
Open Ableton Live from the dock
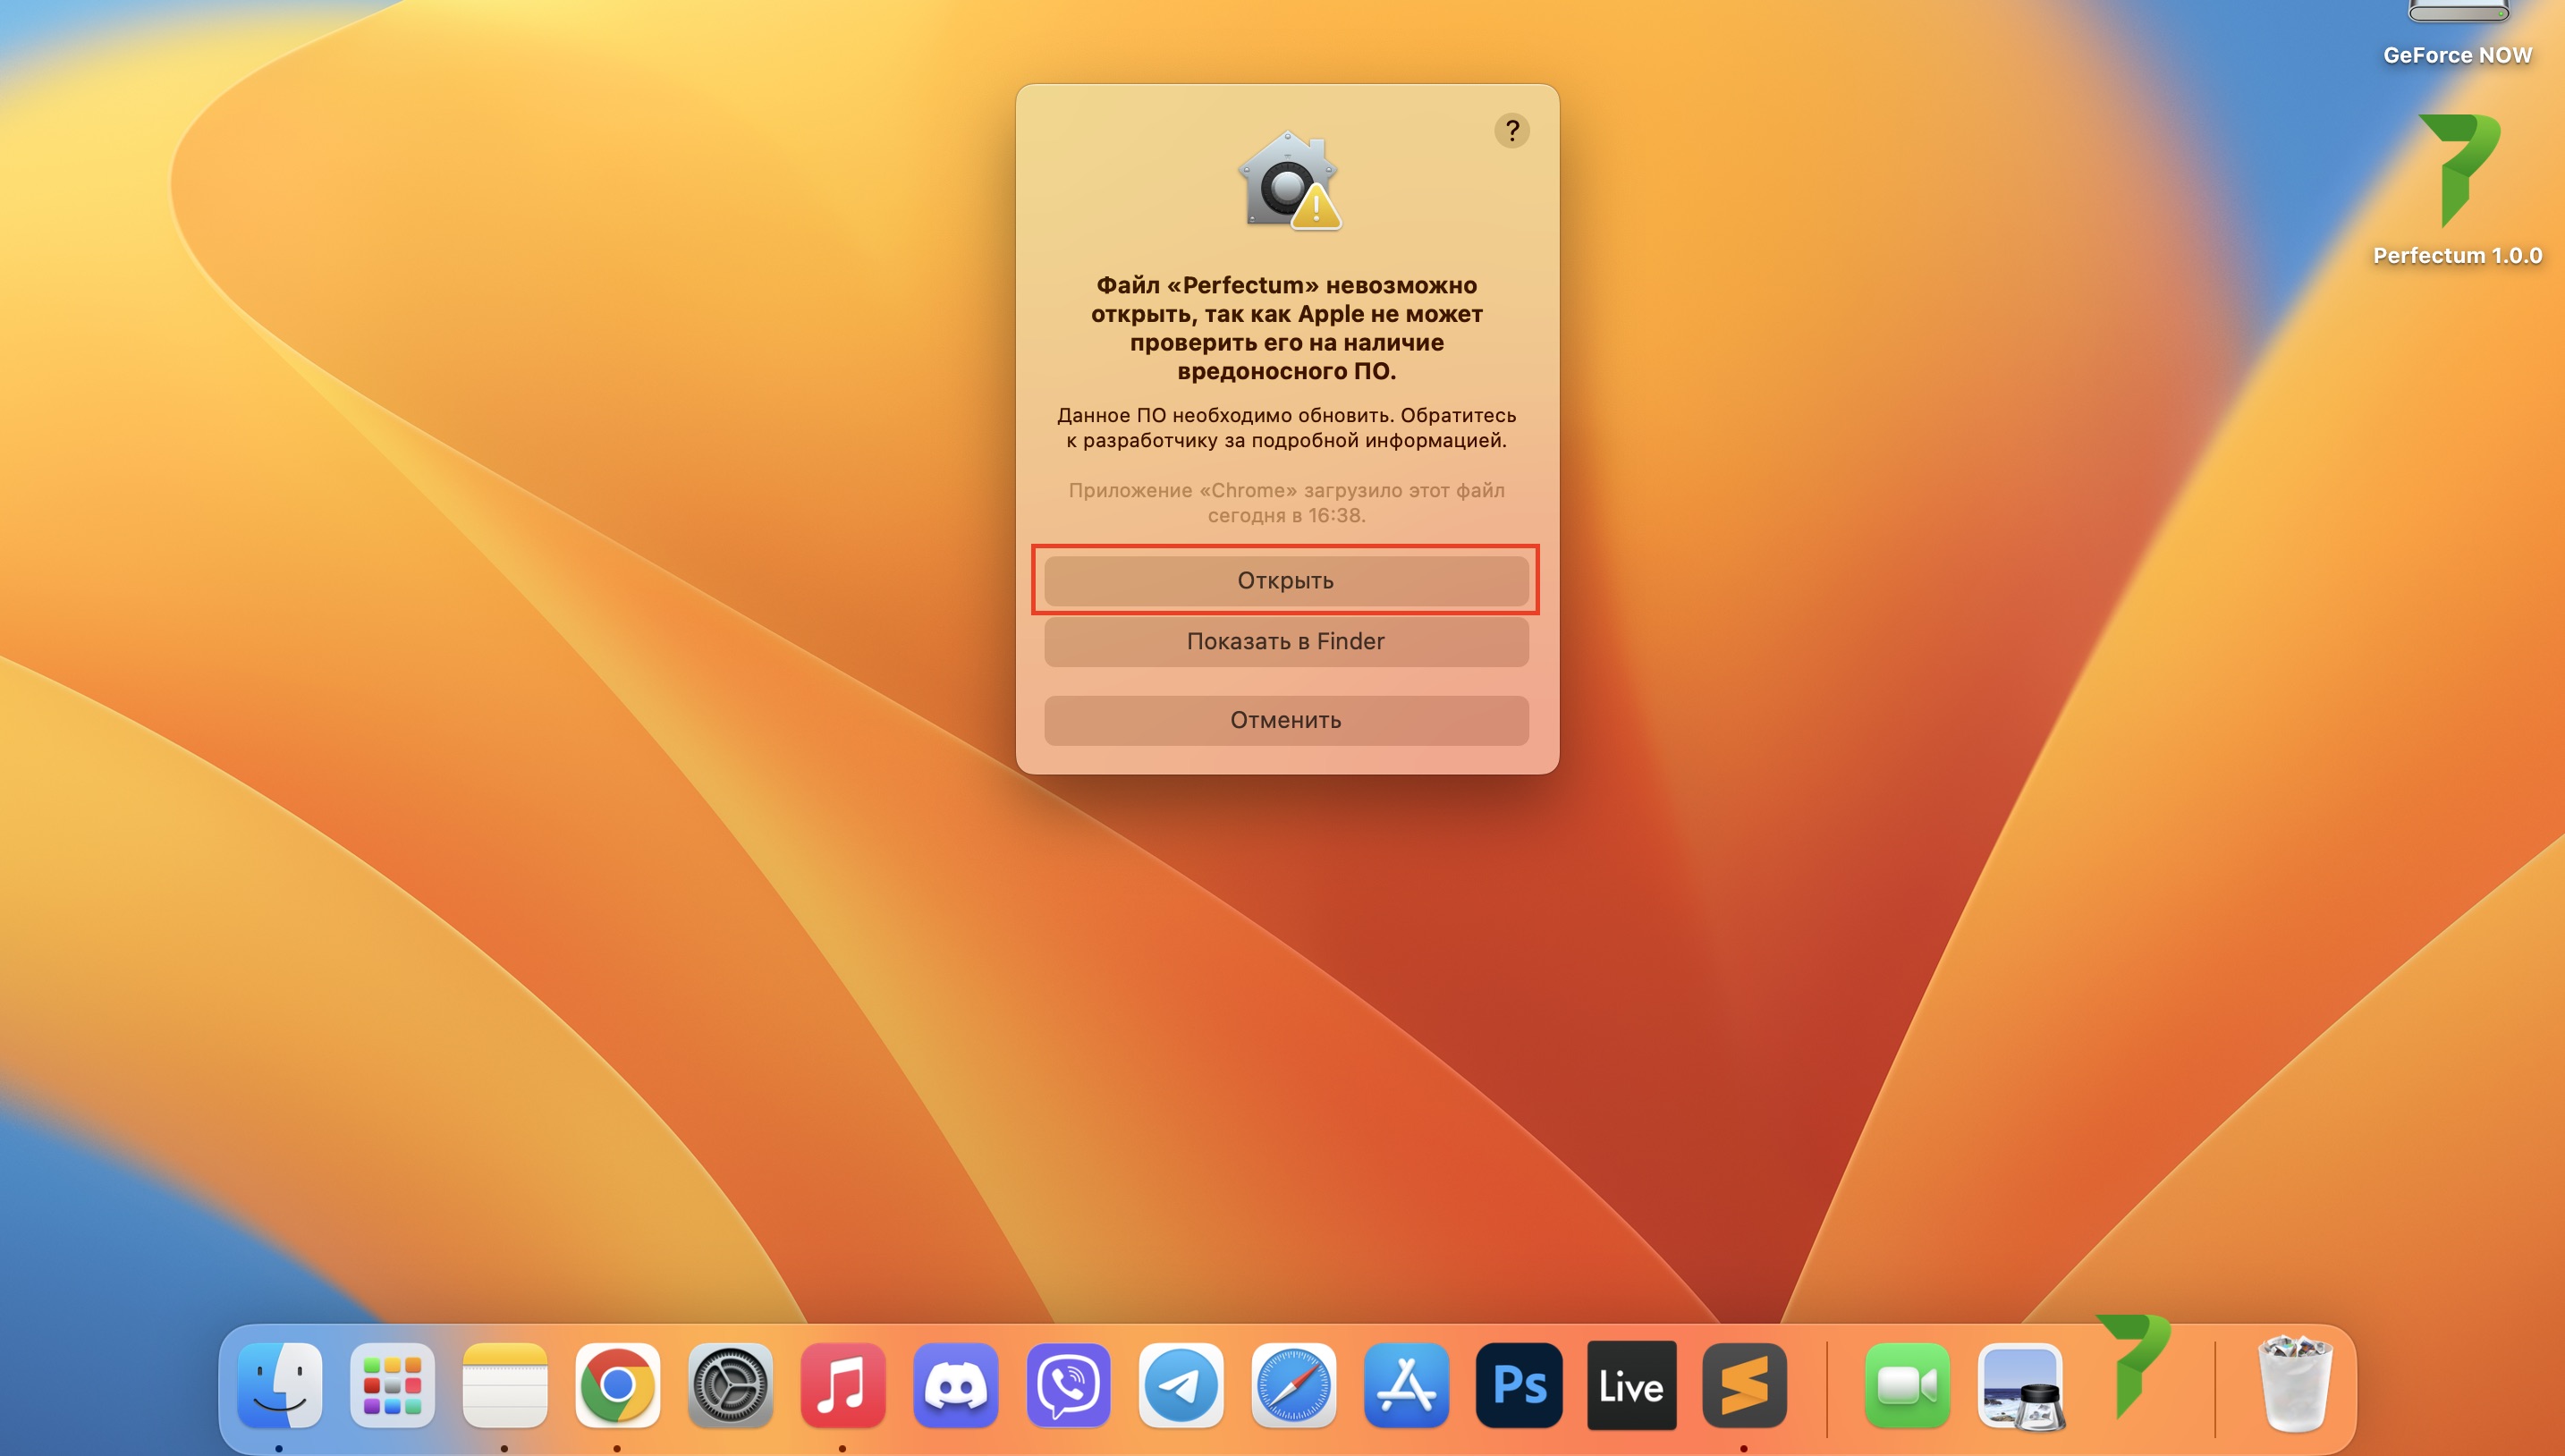[x=1631, y=1386]
